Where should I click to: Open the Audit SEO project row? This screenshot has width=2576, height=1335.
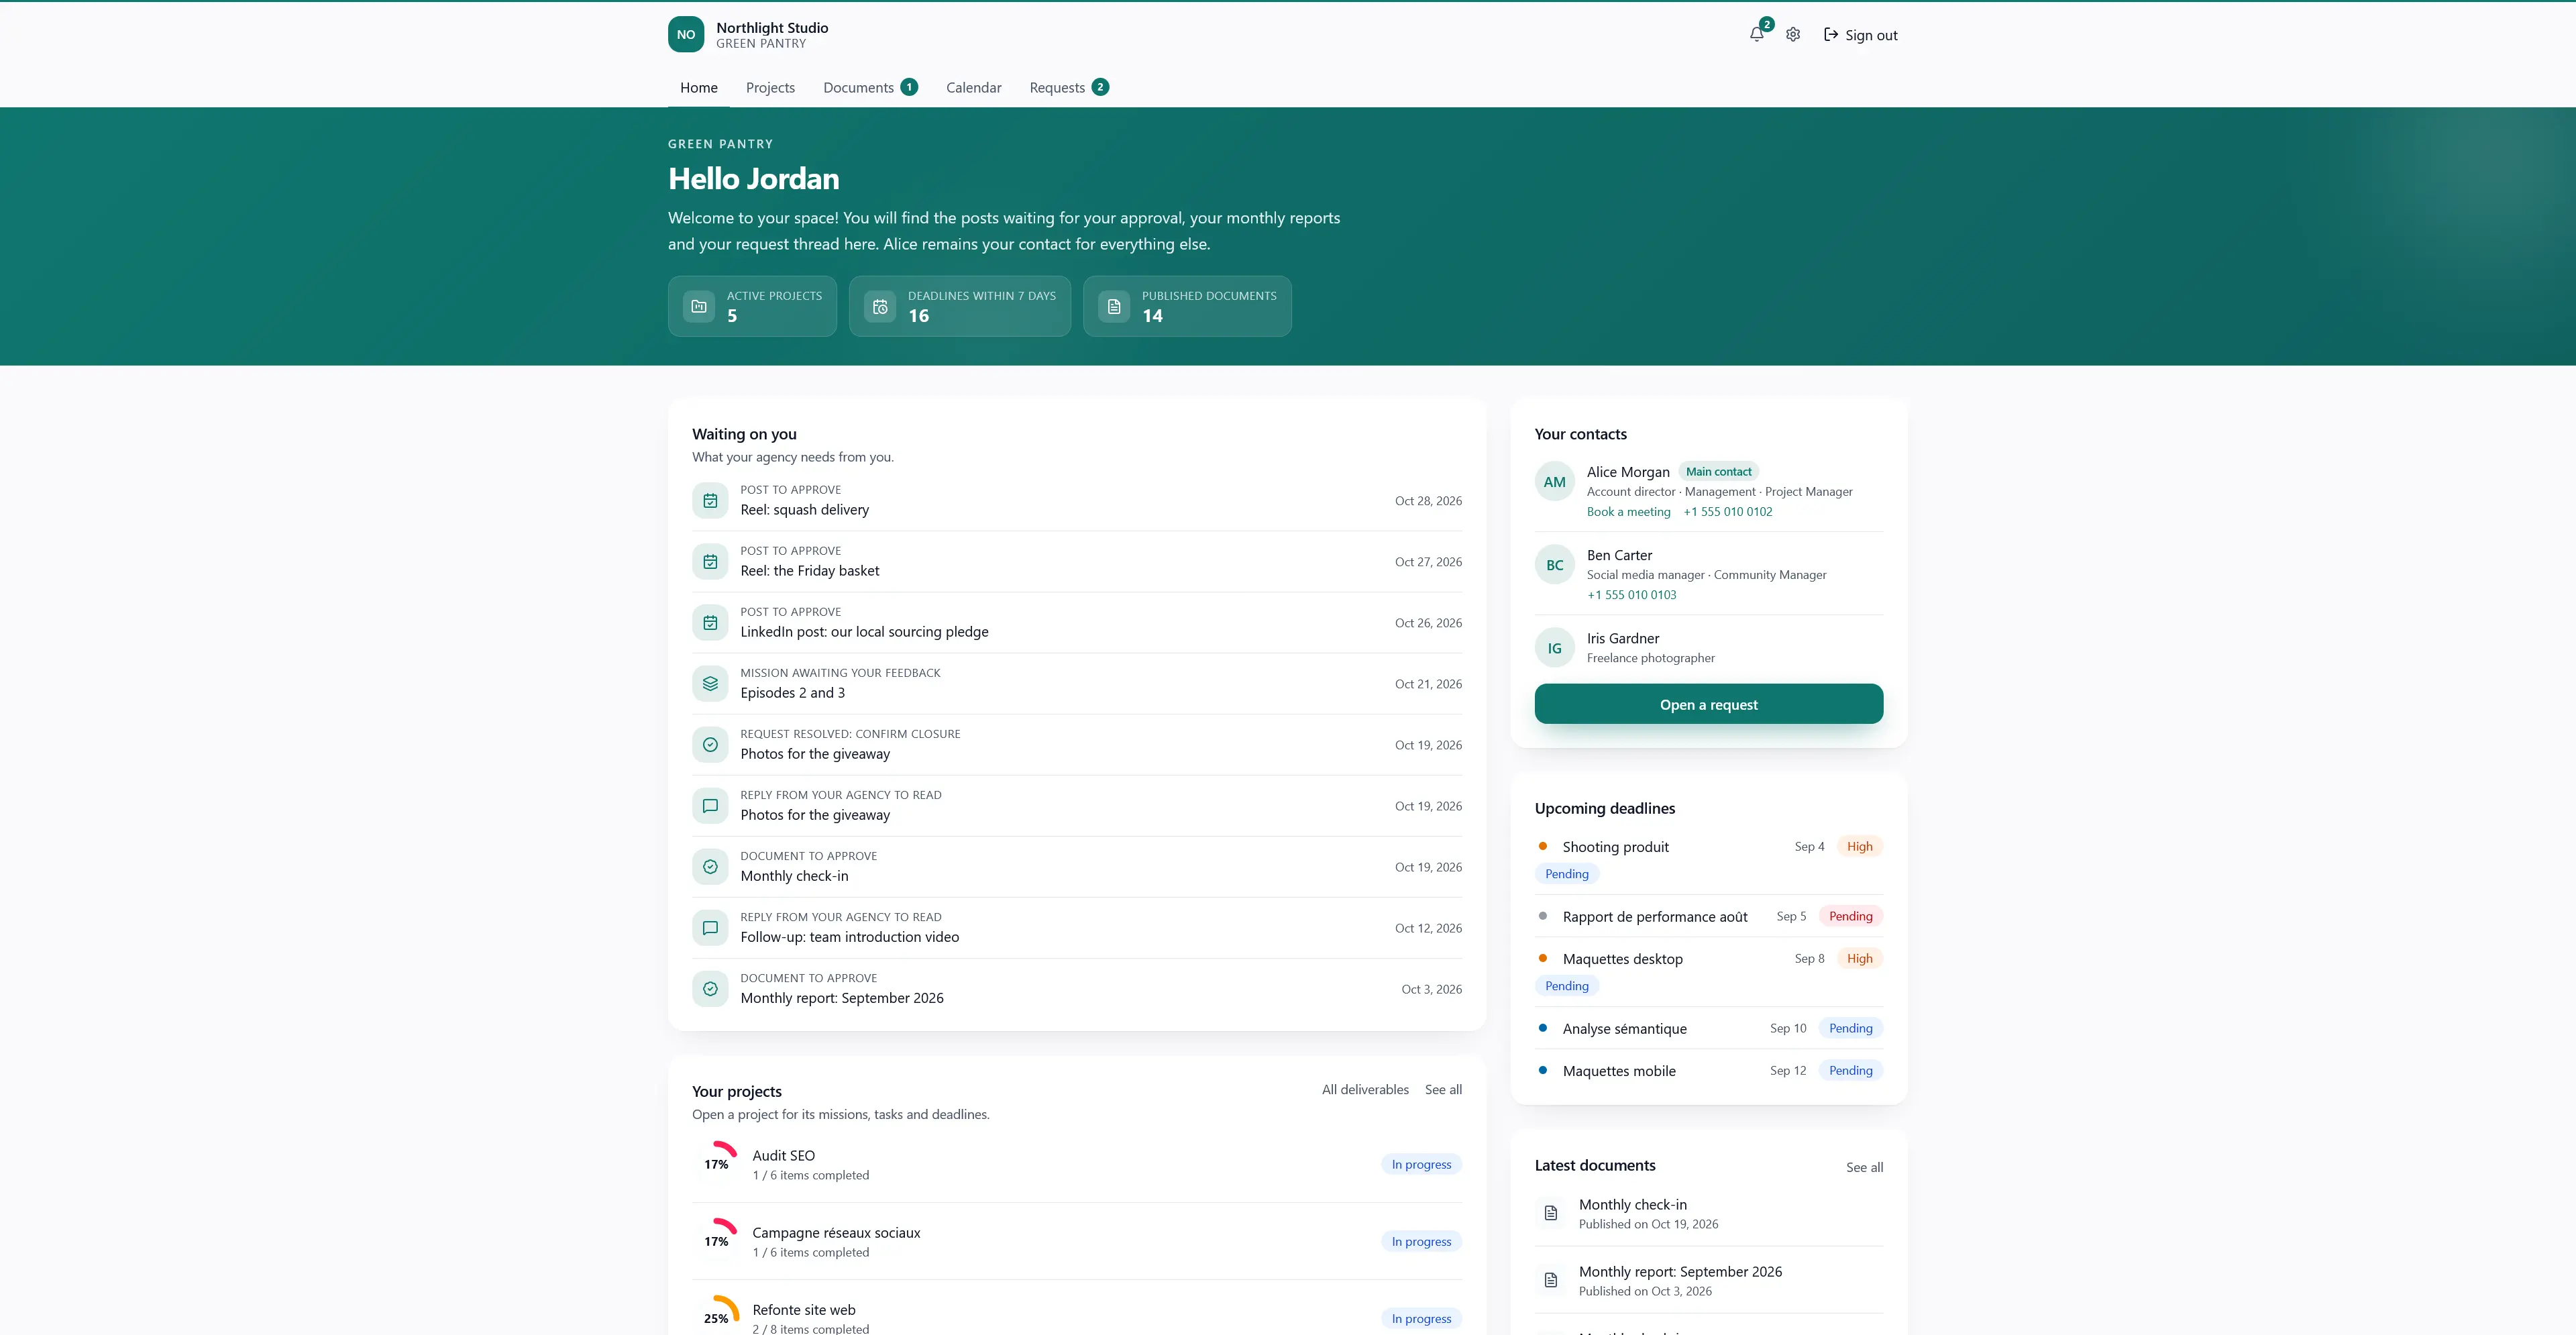point(1077,1164)
